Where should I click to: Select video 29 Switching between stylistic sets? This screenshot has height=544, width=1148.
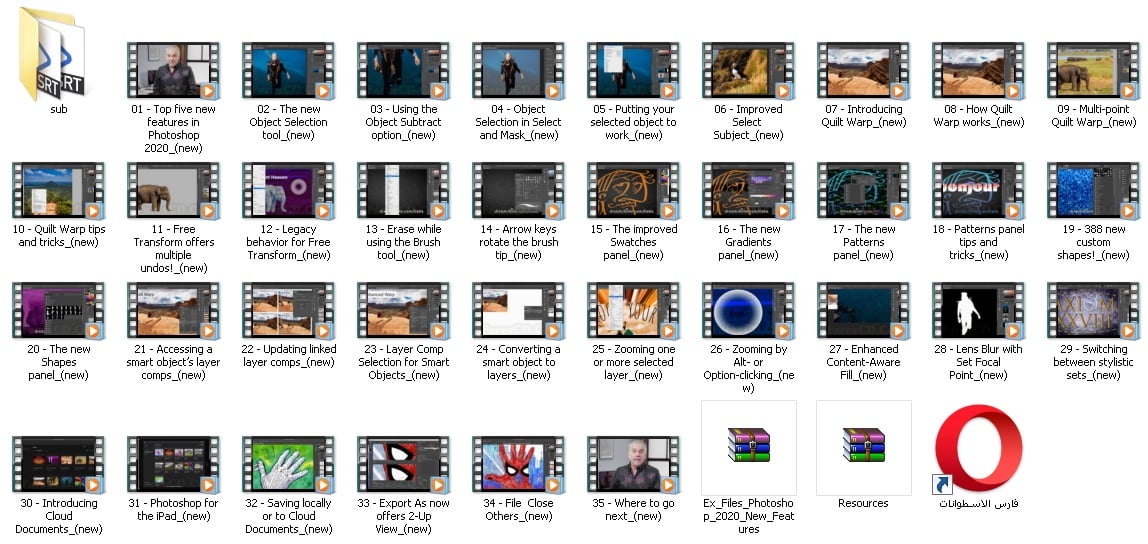(x=1093, y=310)
